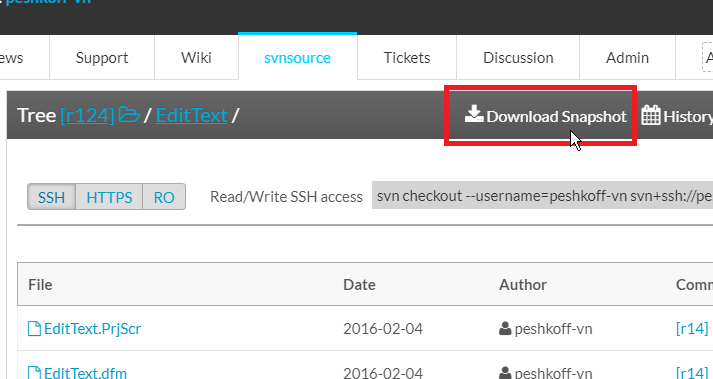Click the file icon next to EditText.PrjScr

click(35, 328)
